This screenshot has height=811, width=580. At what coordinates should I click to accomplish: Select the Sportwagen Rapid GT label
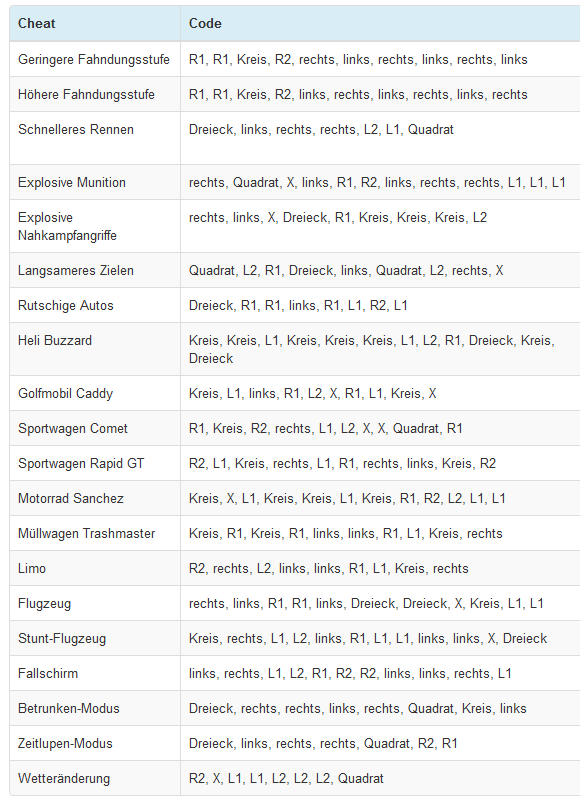click(x=81, y=463)
